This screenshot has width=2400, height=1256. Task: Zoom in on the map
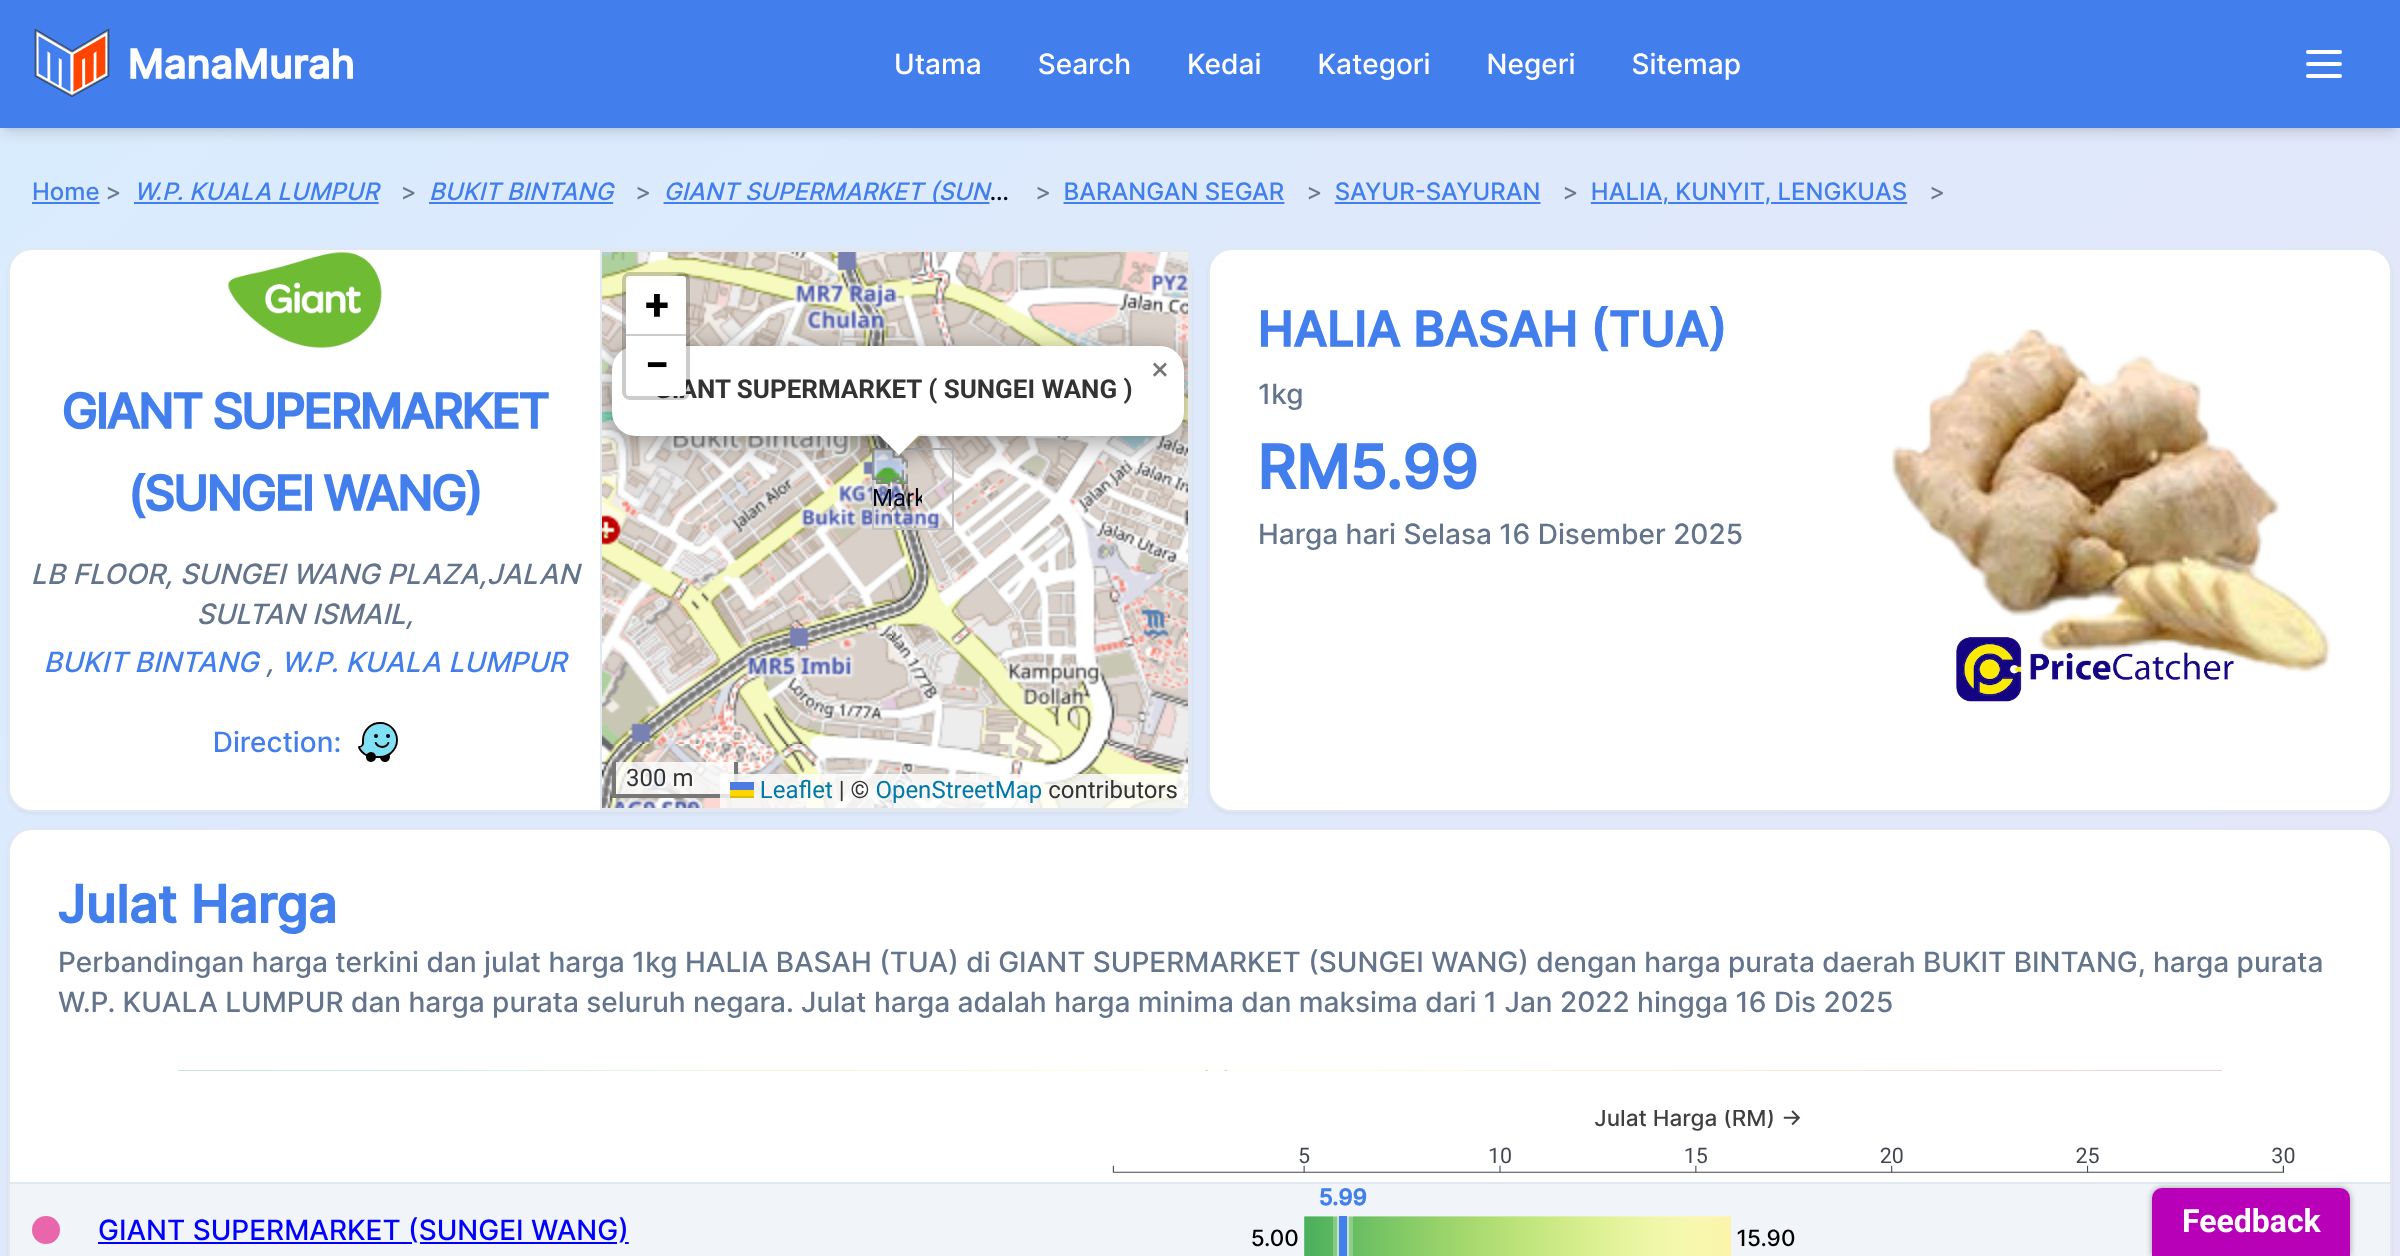[x=656, y=305]
